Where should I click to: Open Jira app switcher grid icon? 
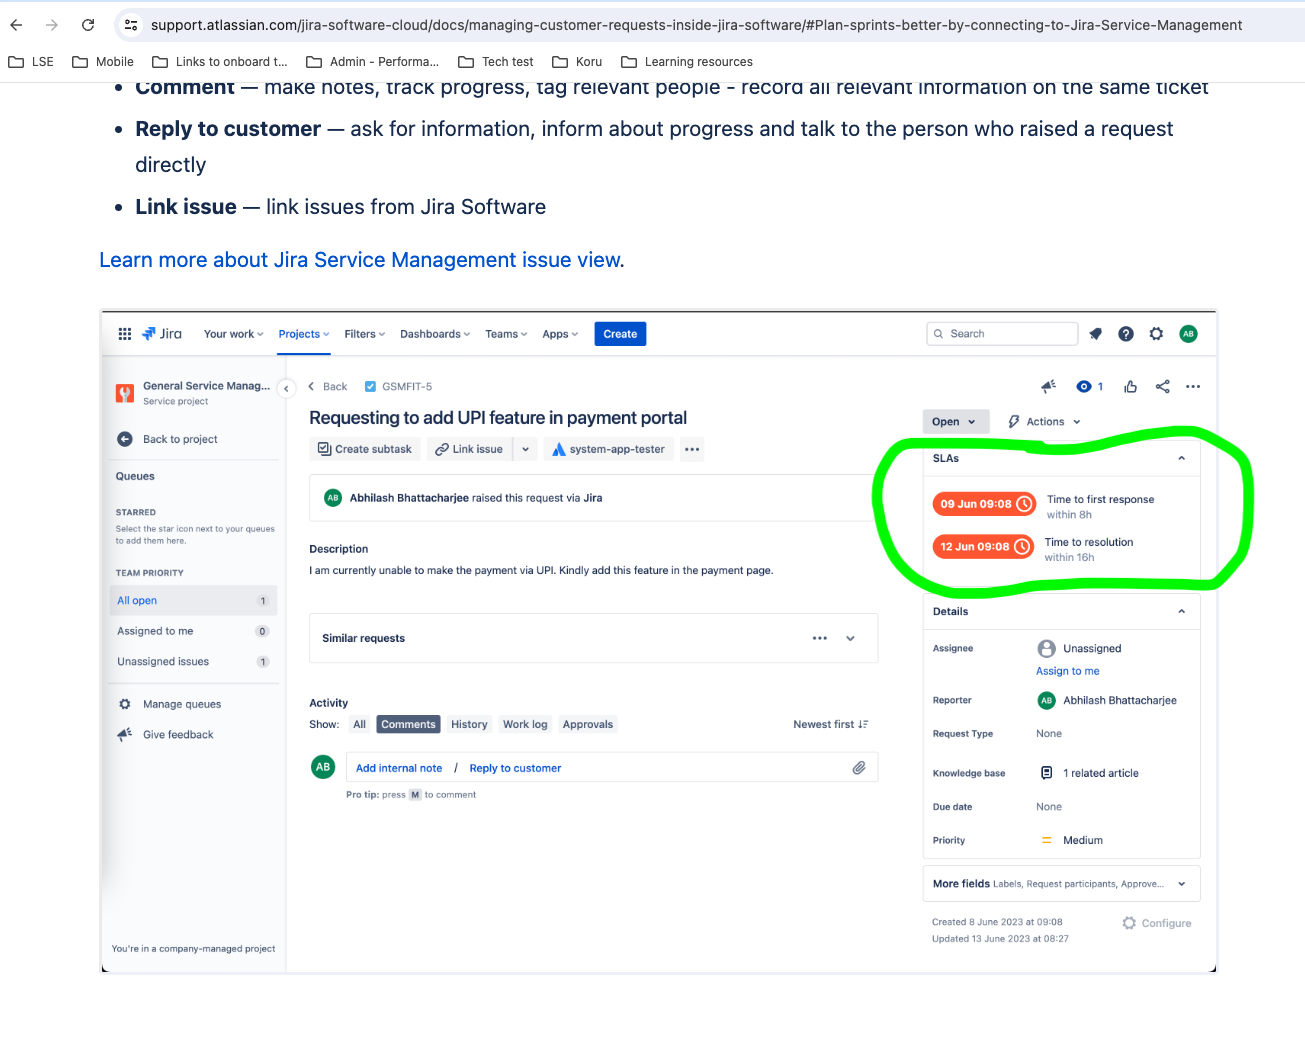coord(125,334)
